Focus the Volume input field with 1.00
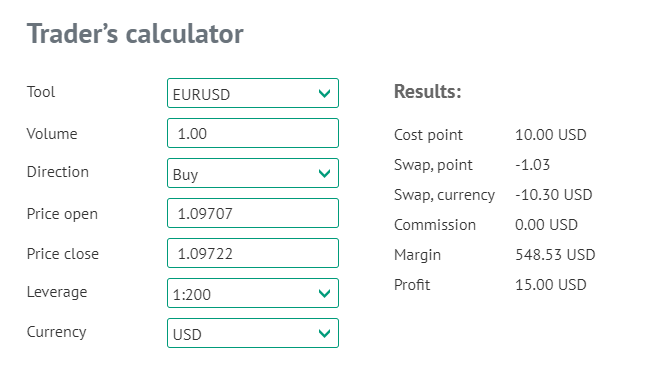This screenshot has width=670, height=370. tap(253, 133)
